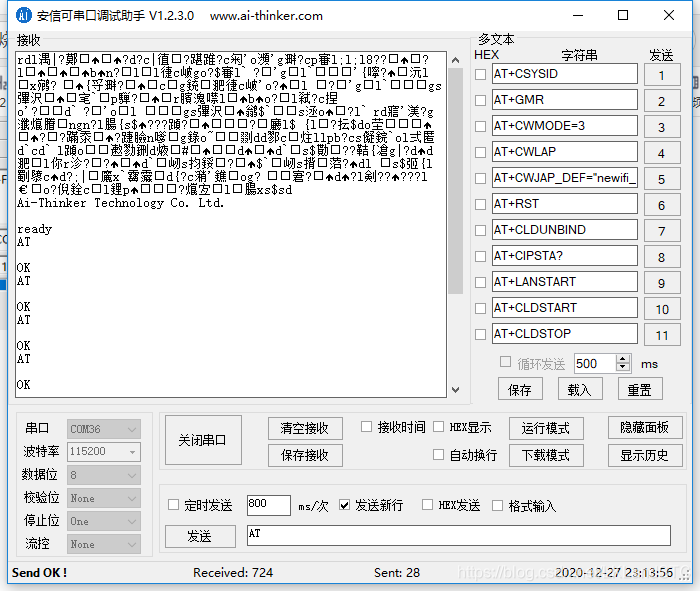
Task: Click the 800 ms timed interval field
Action: 269,505
